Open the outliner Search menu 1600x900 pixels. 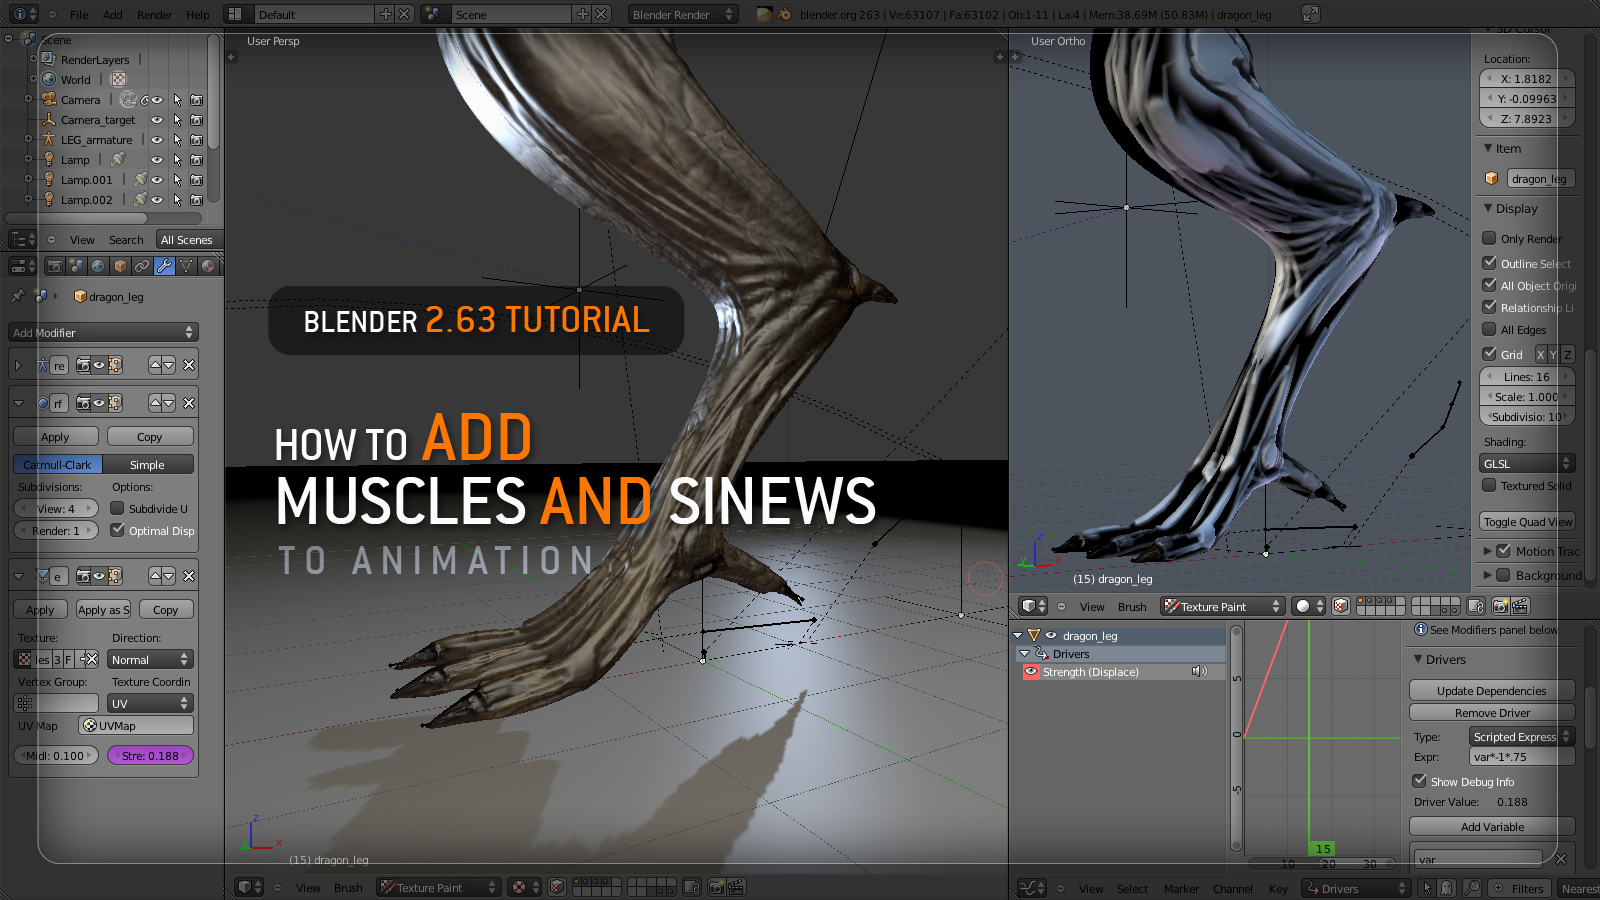click(x=126, y=240)
